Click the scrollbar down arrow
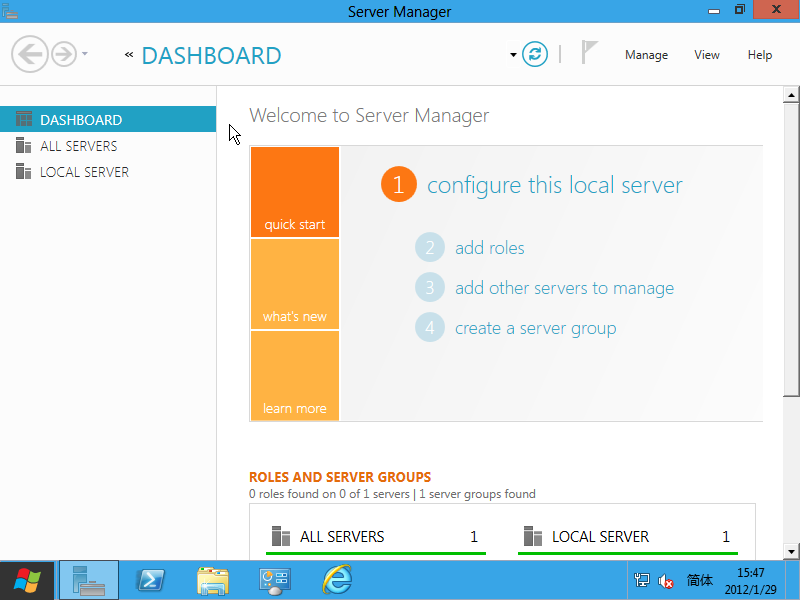The height and width of the screenshot is (600, 800). click(x=791, y=551)
